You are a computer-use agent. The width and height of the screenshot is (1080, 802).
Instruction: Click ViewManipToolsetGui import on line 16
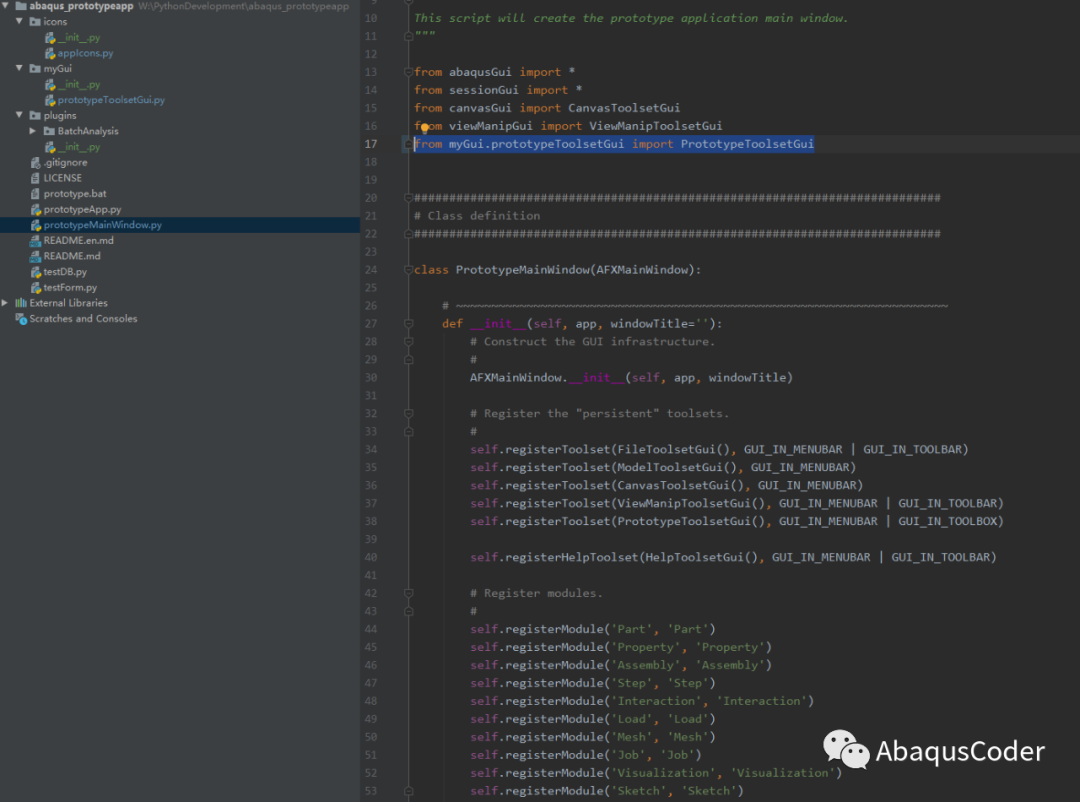click(x=655, y=125)
